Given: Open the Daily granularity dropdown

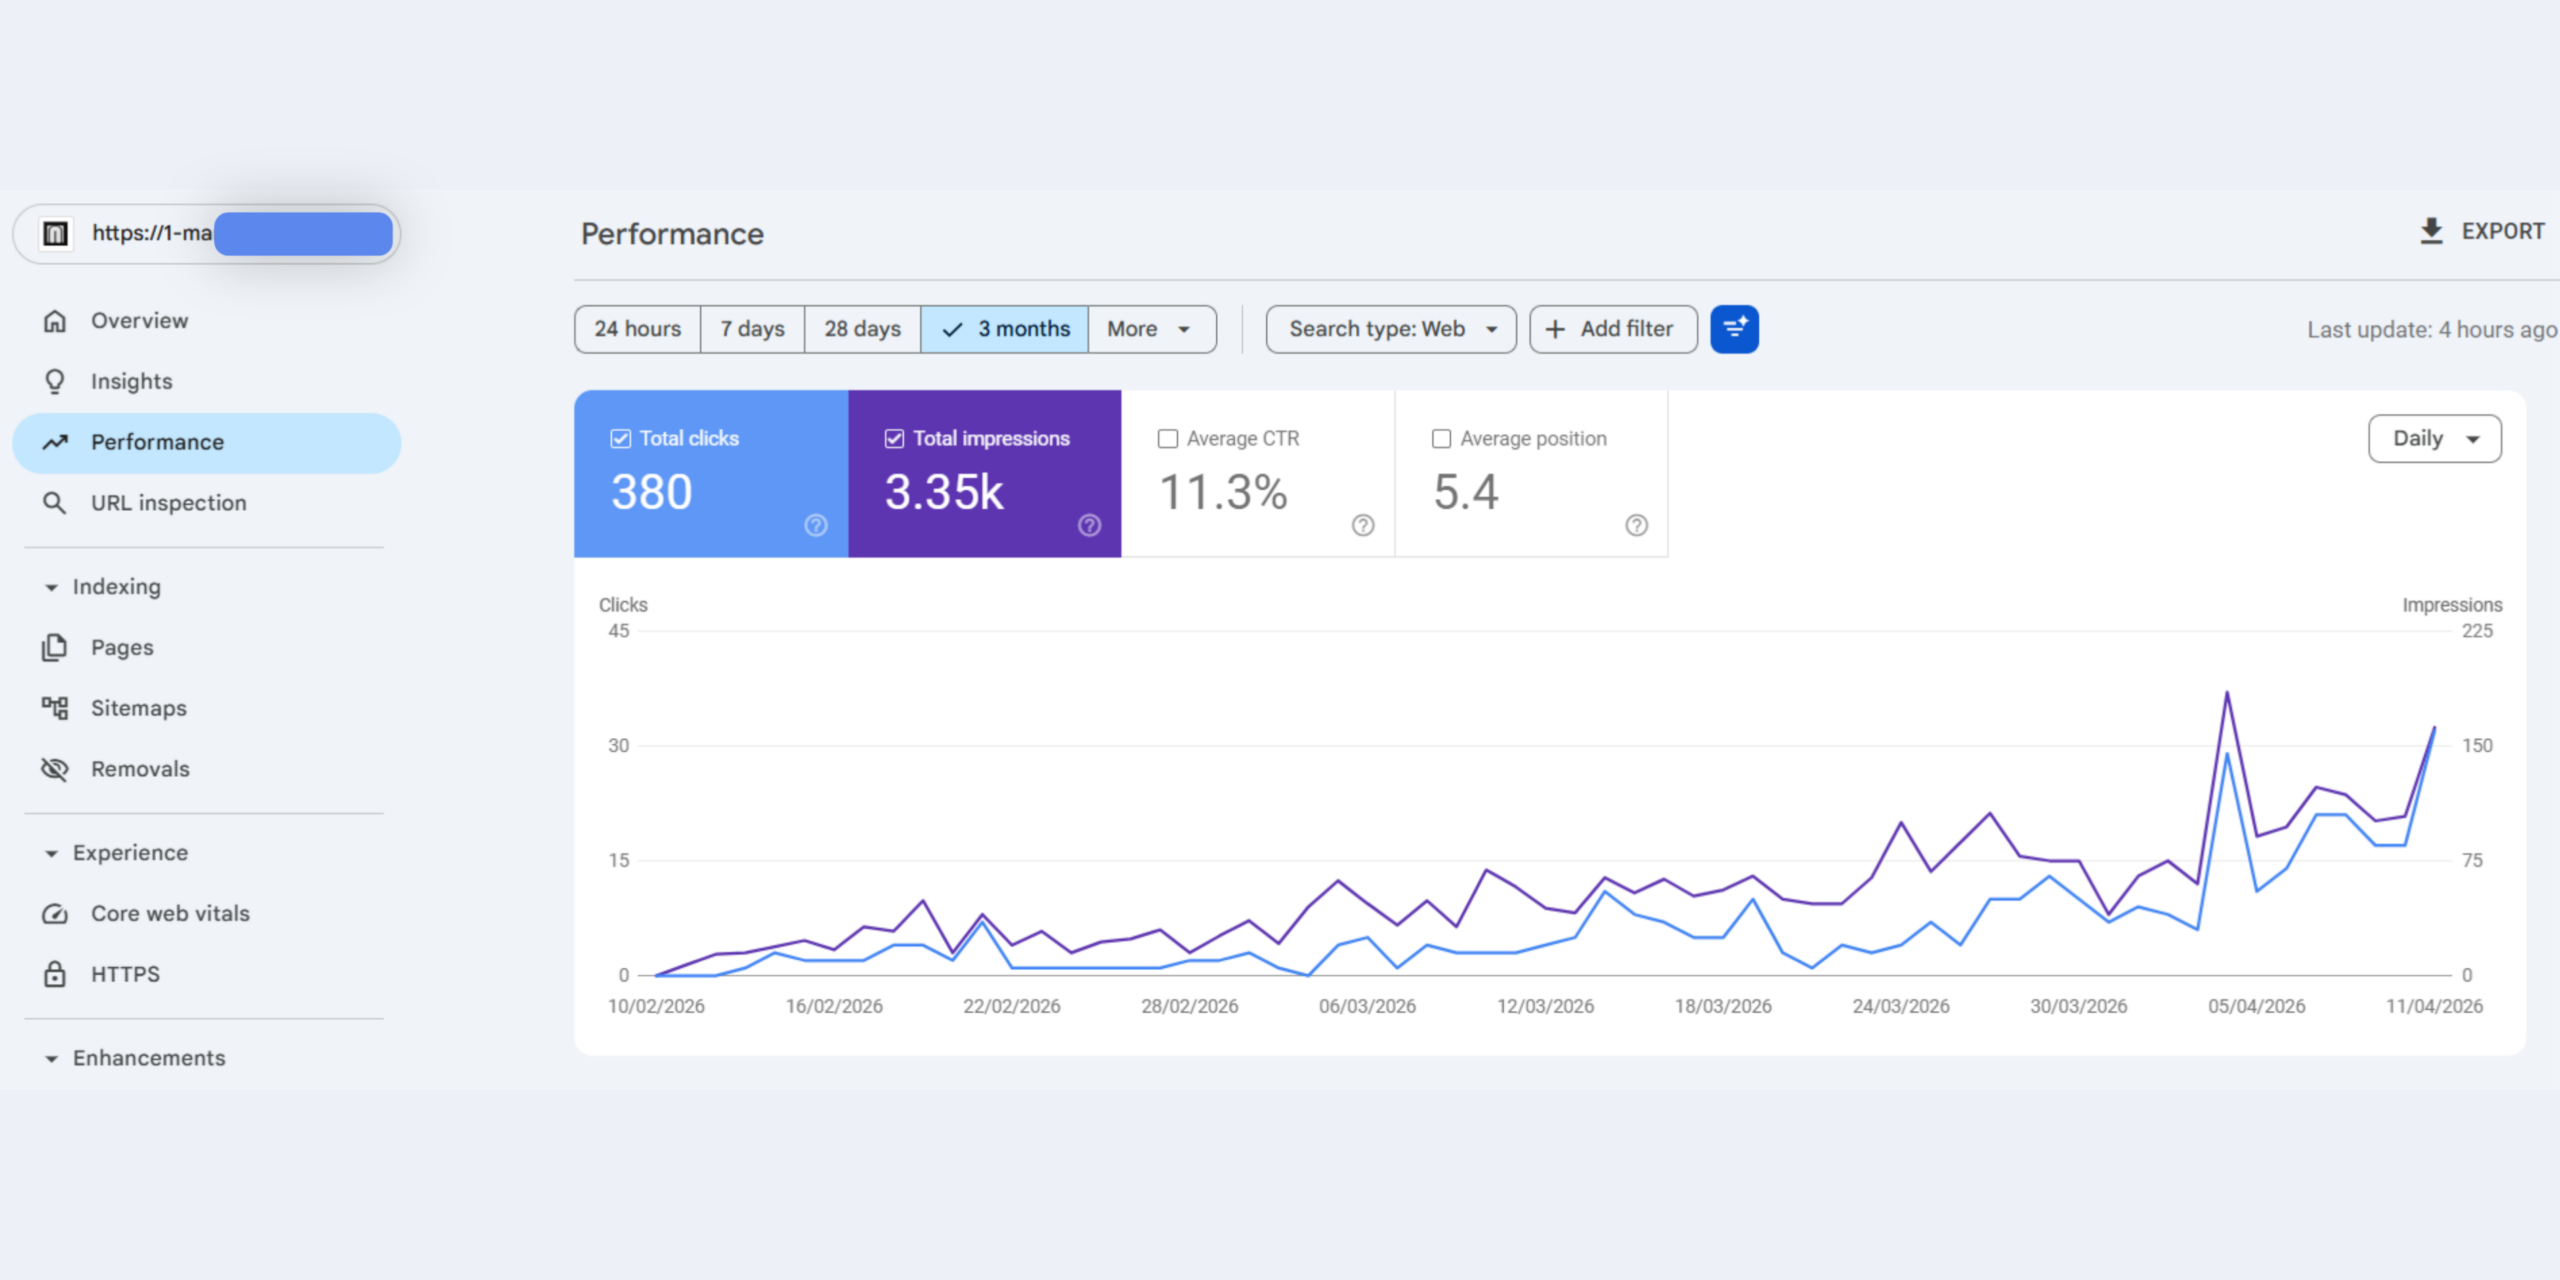Looking at the screenshot, I should 2435,439.
